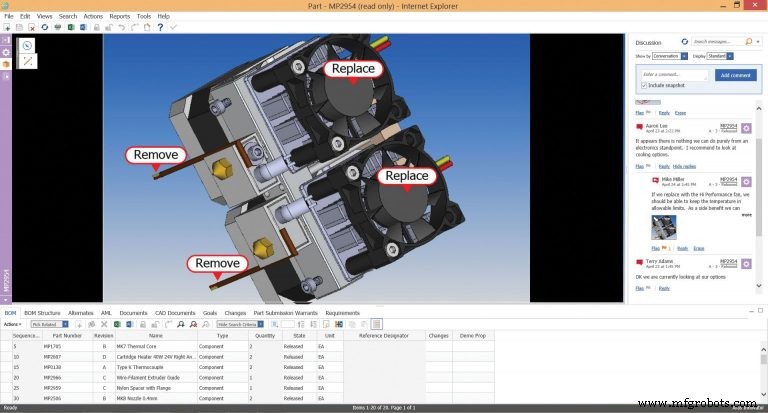Viewport: 768px width, 413px height.
Task: Open the snapshot thumbnail in Mike Miller's reply
Action: point(664,228)
